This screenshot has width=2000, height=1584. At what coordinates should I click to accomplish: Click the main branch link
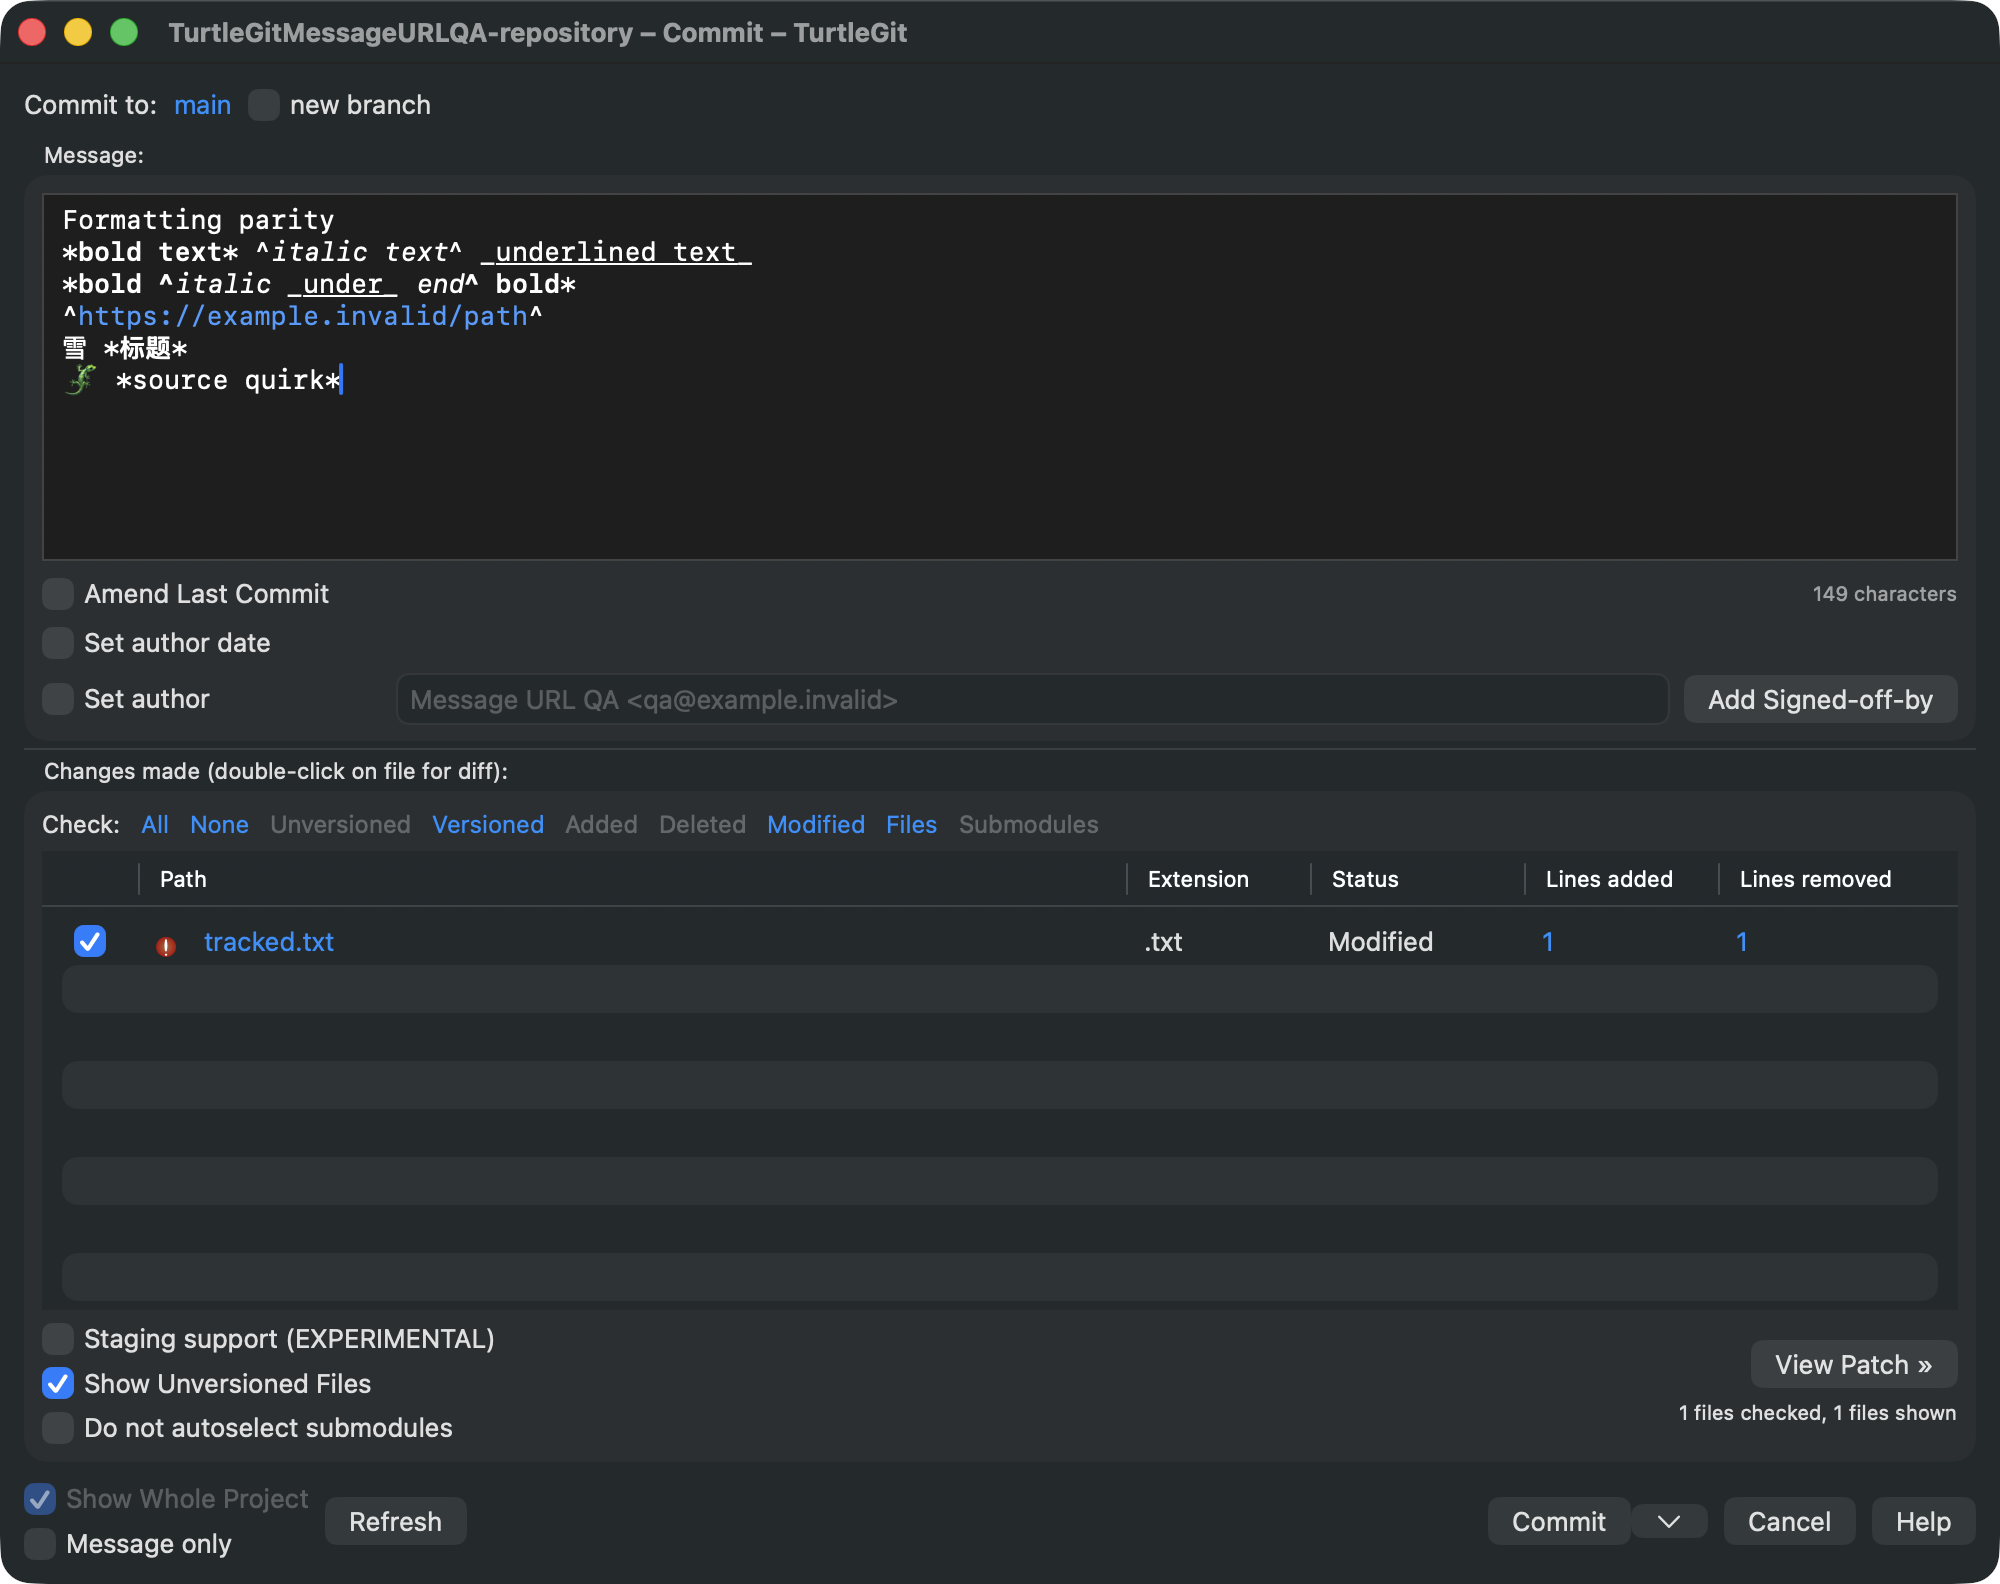(x=202, y=105)
